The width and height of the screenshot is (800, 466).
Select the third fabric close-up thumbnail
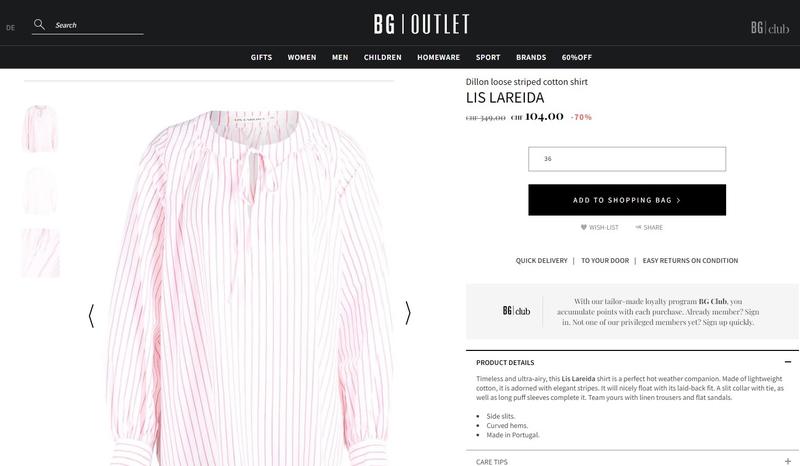[41, 253]
